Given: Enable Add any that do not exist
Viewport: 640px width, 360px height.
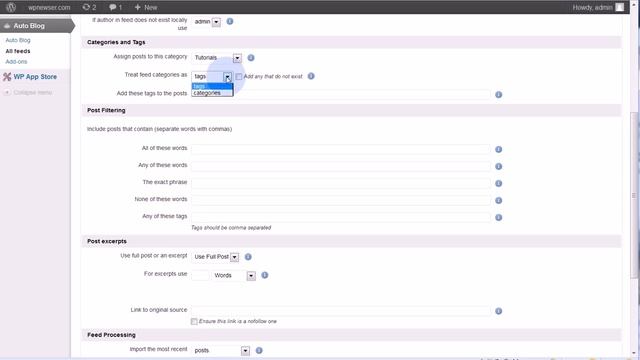Looking at the screenshot, I should pos(239,76).
